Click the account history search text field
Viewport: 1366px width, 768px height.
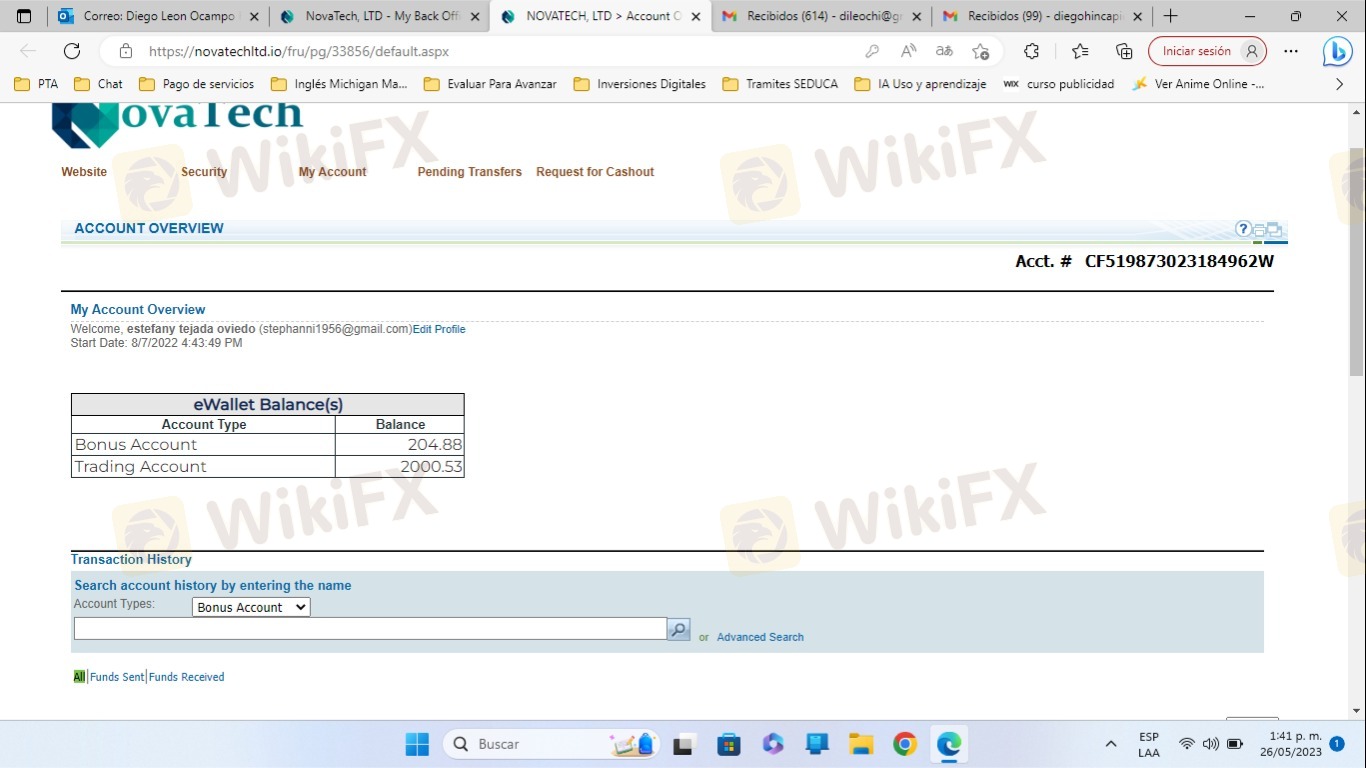point(370,629)
